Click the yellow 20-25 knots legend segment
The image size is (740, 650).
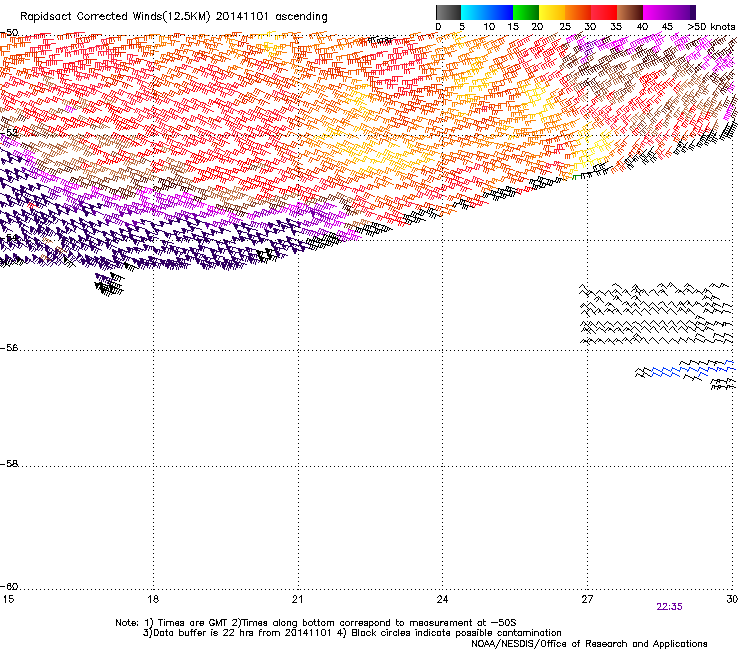tap(552, 12)
